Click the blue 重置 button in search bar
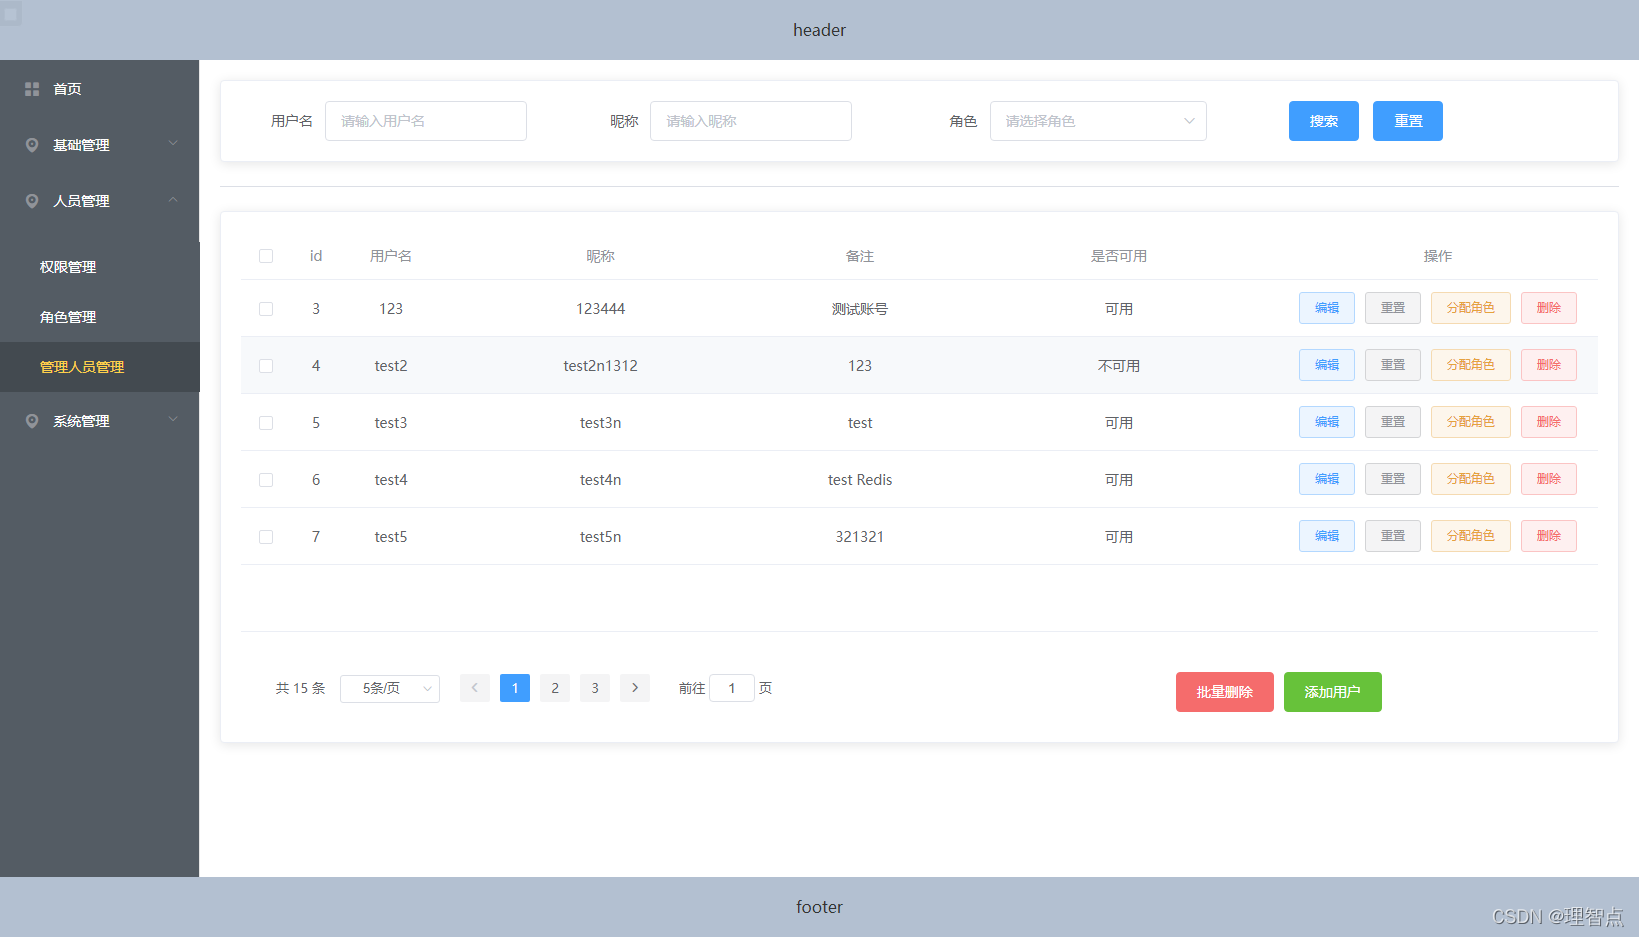The image size is (1639, 937). (1408, 121)
